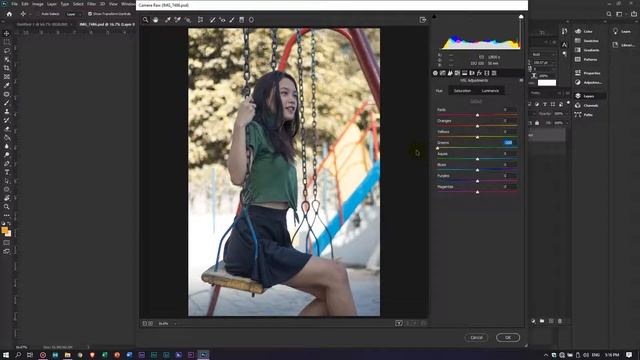Open the File menu
This screenshot has height=360, width=640.
[14, 4]
